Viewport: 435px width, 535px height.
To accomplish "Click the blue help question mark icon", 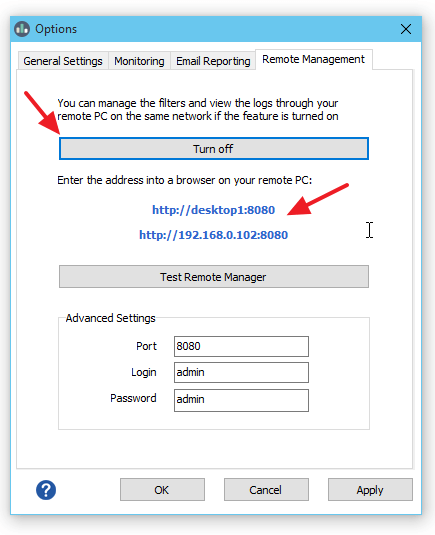I will point(46,490).
